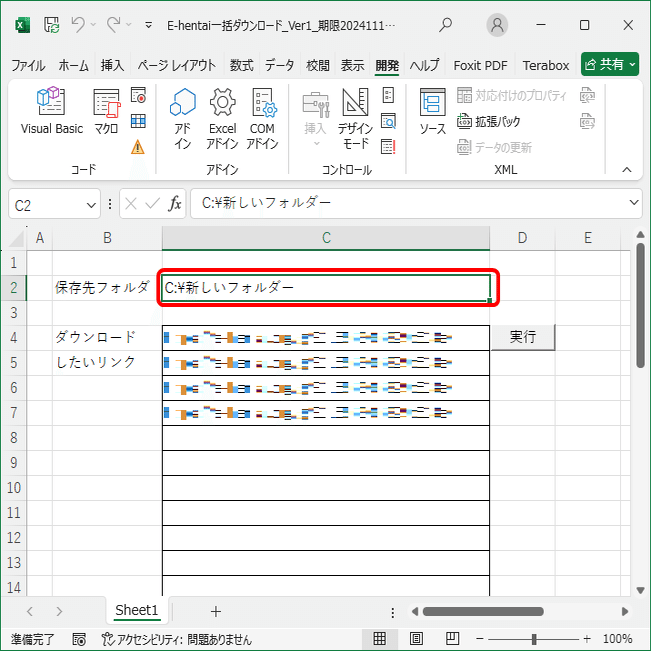Add a new sheet
Viewport: 651px width, 651px height.
click(x=215, y=611)
